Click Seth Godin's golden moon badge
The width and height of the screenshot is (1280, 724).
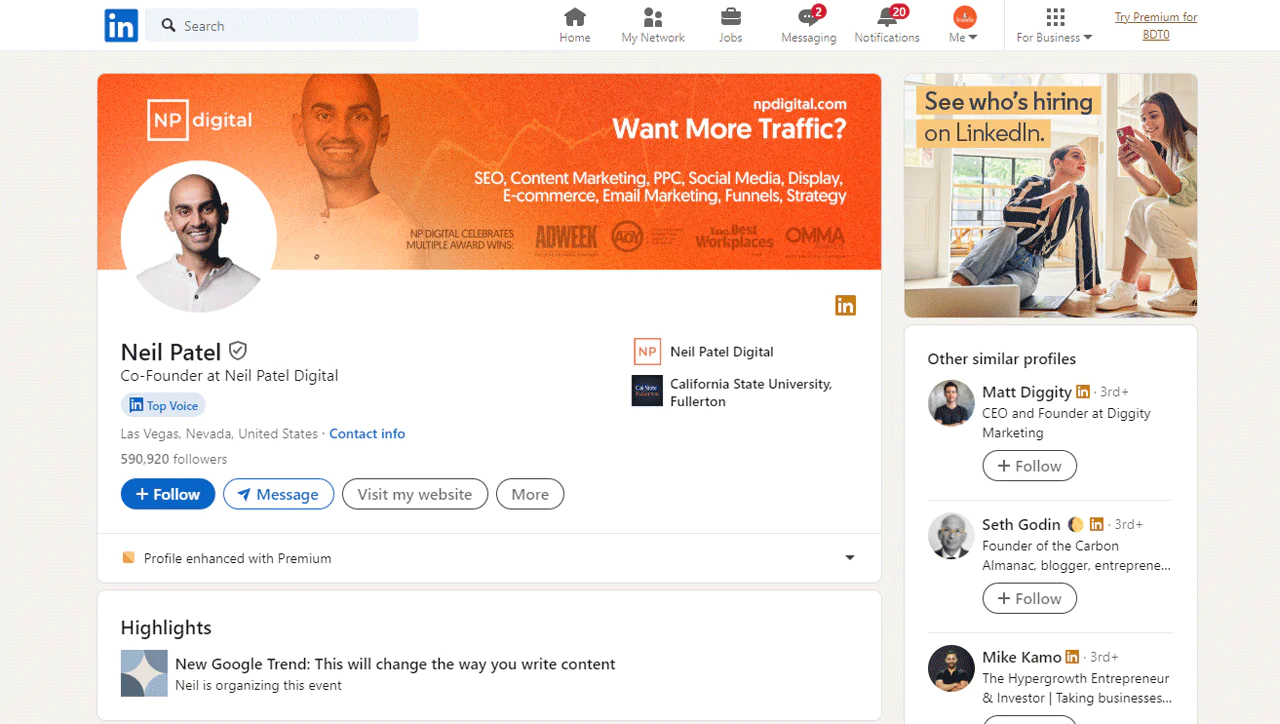[1076, 524]
